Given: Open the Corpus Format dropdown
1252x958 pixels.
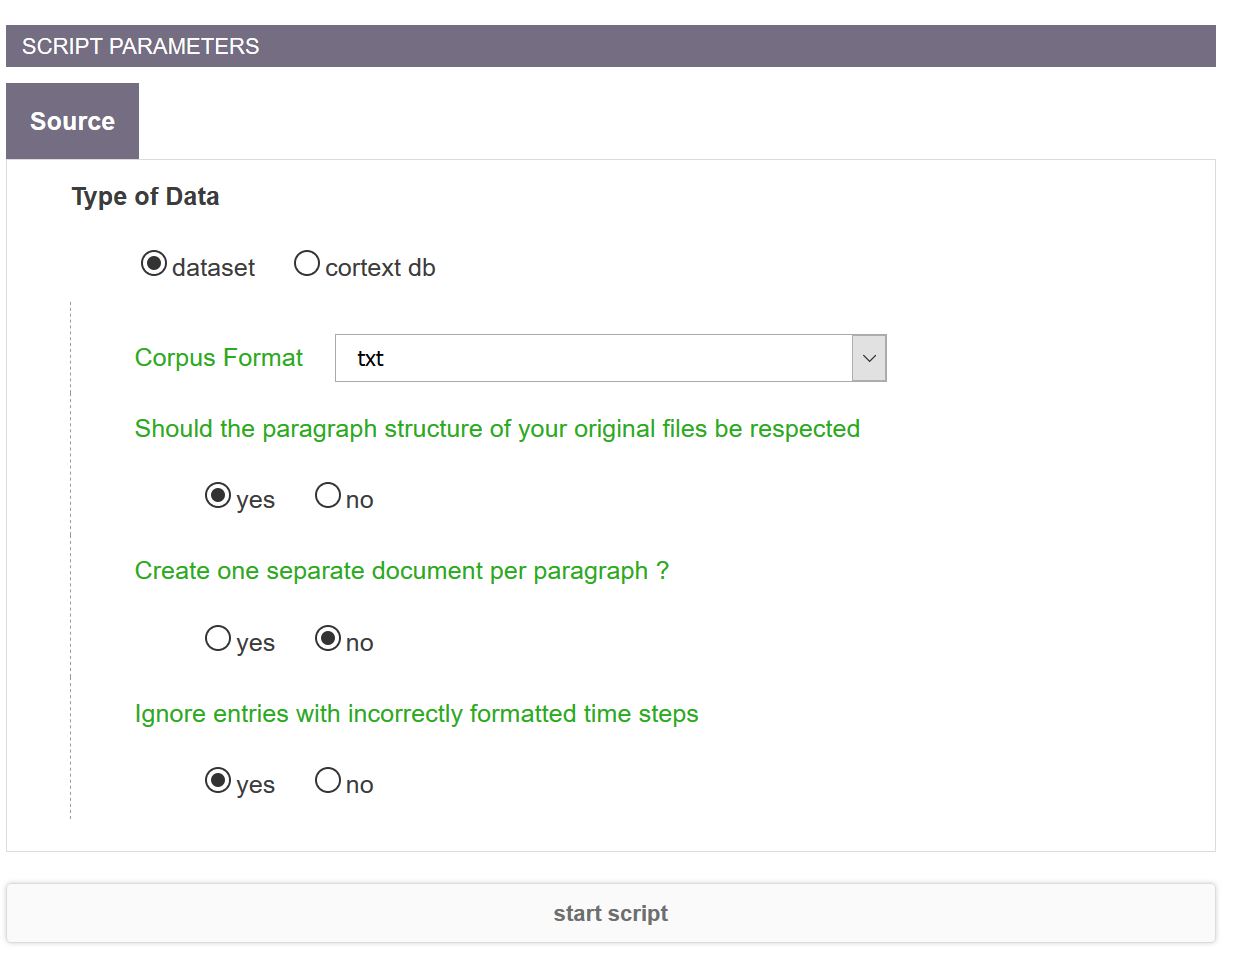Looking at the screenshot, I should coord(611,358).
